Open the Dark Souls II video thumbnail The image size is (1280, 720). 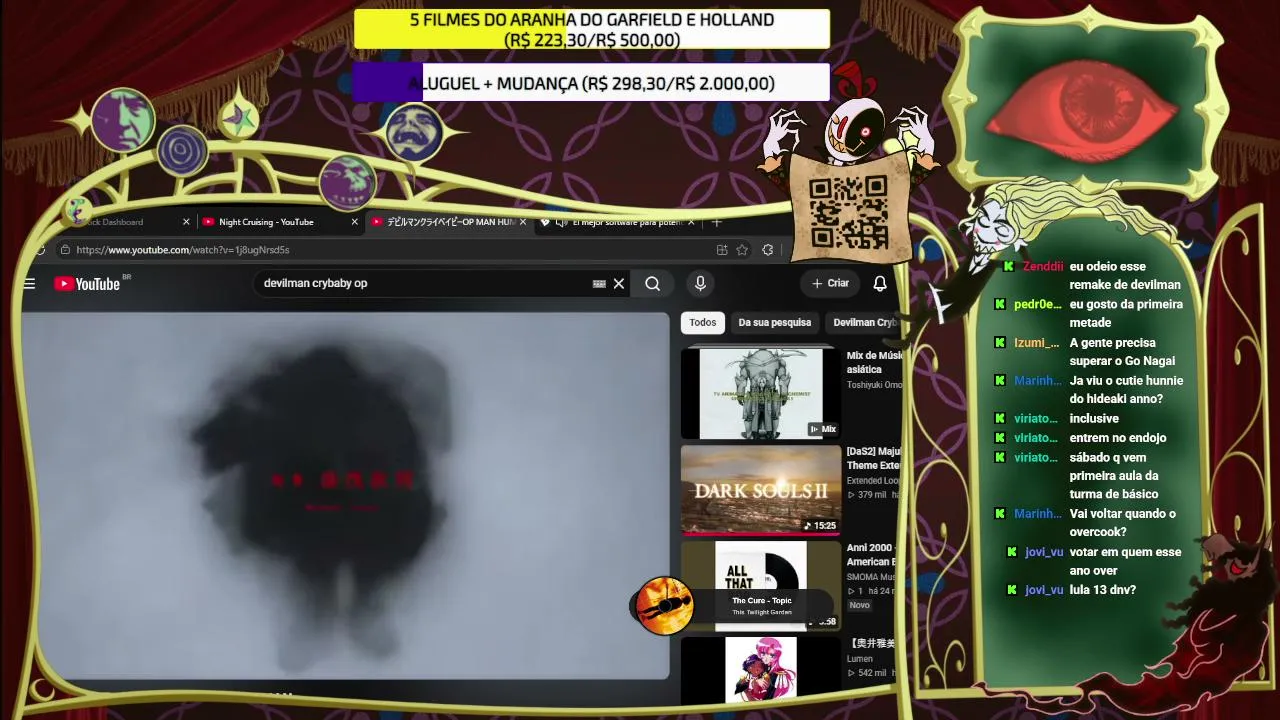click(x=761, y=490)
